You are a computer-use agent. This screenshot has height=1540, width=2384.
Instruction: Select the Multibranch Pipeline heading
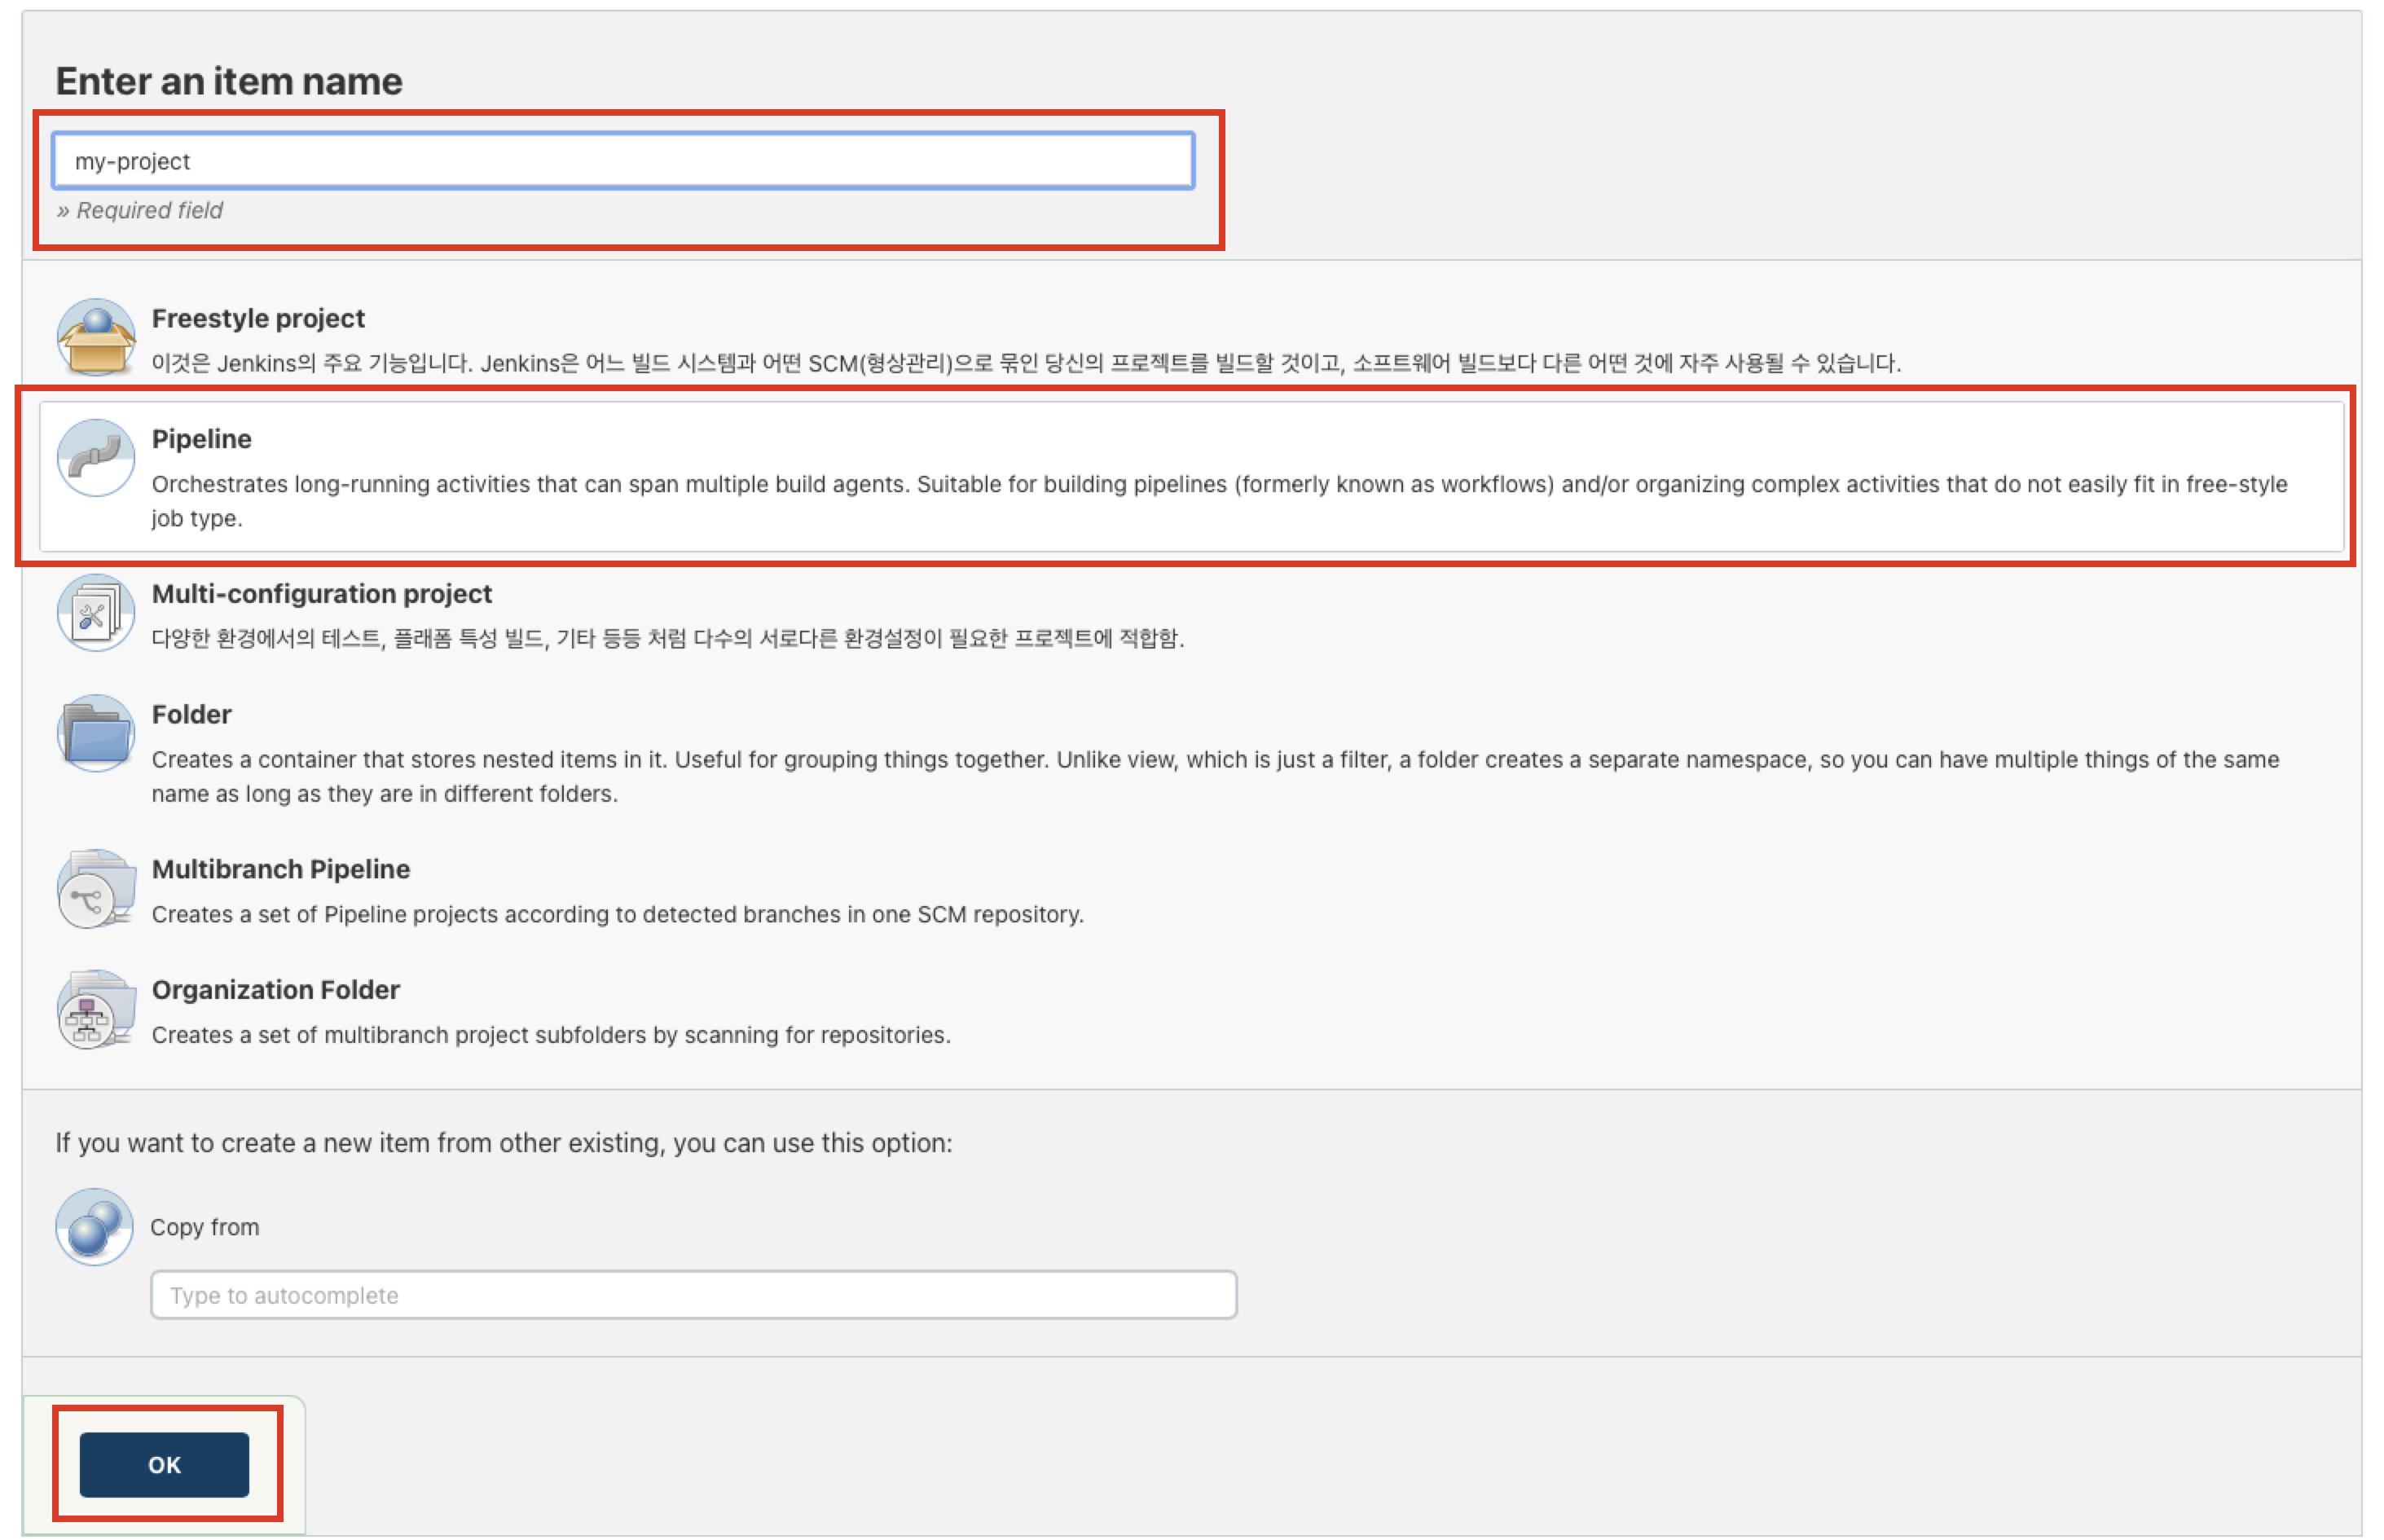280,869
